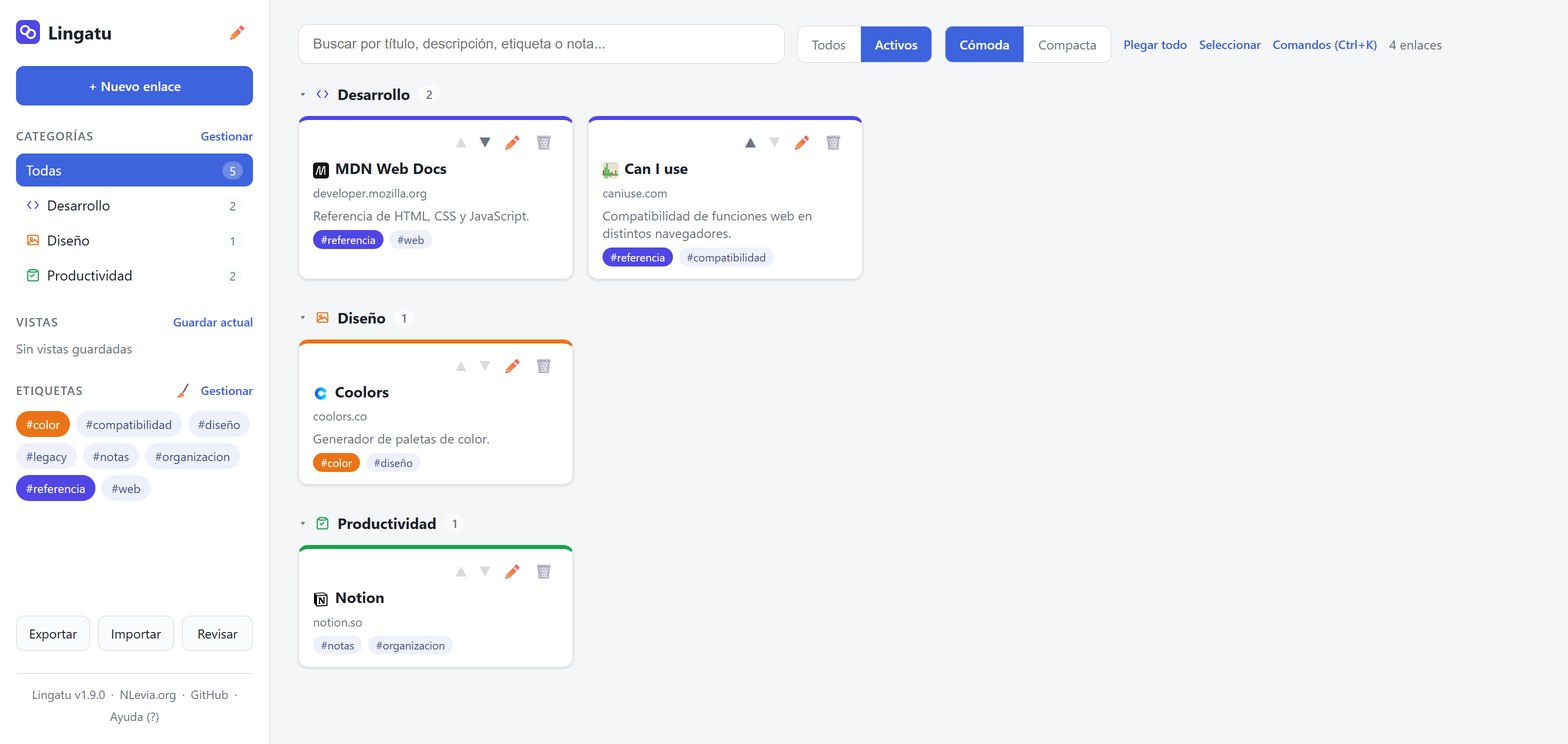Toggle the #diseño tag in sidebar
Screen dimensions: 1568x744
click(219, 425)
